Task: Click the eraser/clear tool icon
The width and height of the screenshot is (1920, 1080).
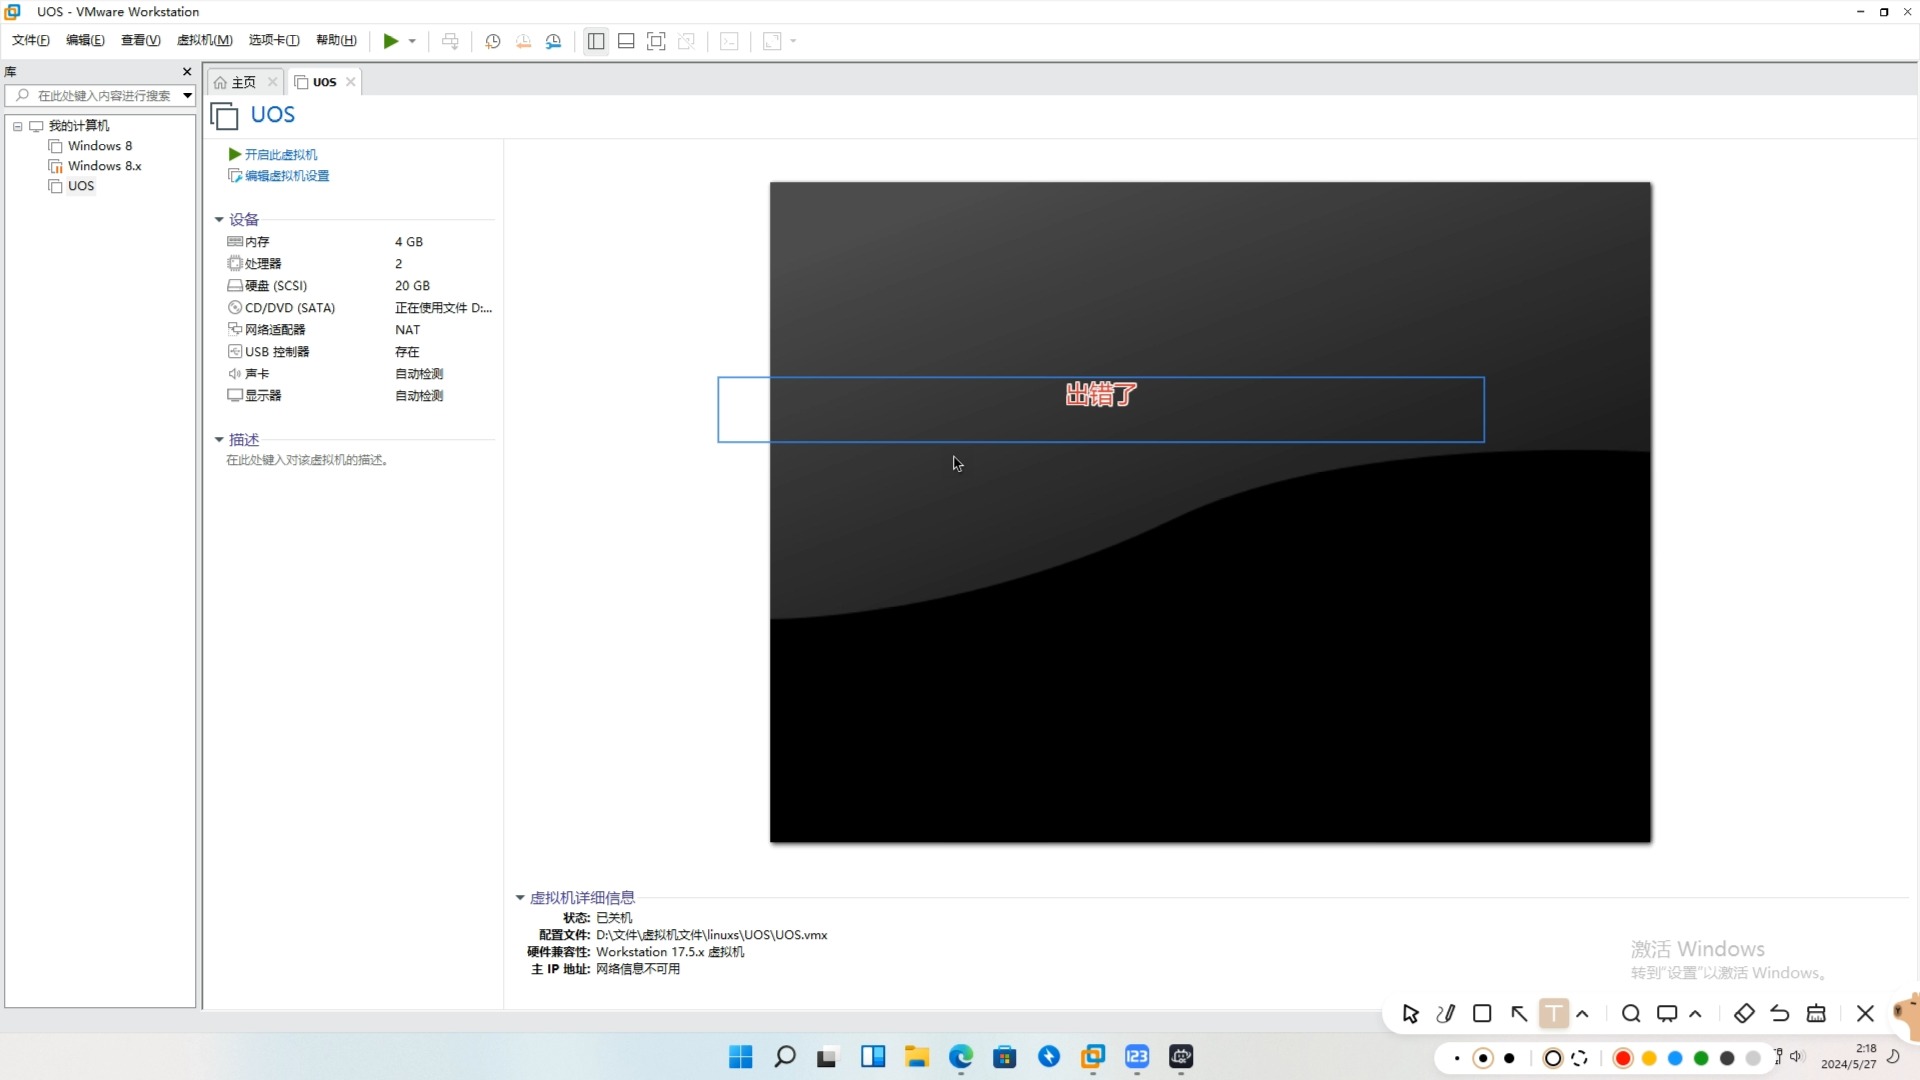Action: (x=1743, y=1013)
